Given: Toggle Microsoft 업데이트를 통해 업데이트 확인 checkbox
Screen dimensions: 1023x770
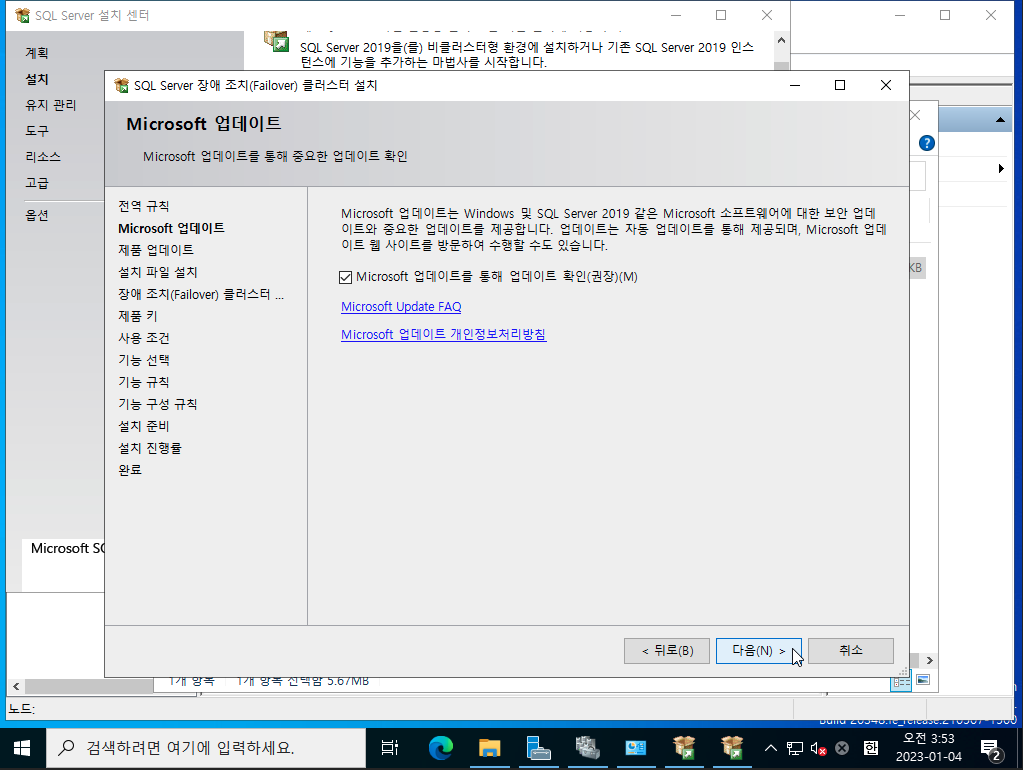Looking at the screenshot, I should [346, 277].
